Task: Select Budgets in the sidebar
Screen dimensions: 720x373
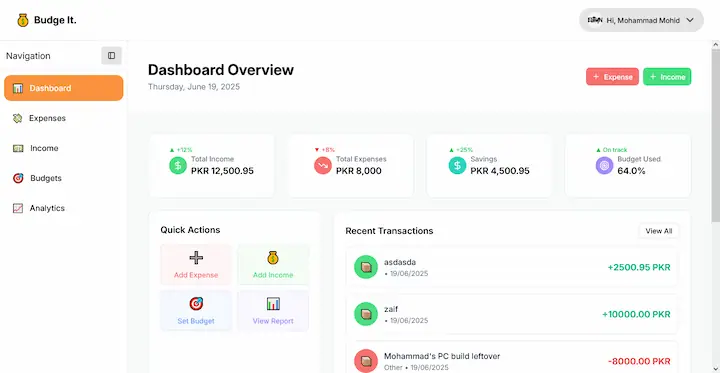Action: [x=63, y=178]
